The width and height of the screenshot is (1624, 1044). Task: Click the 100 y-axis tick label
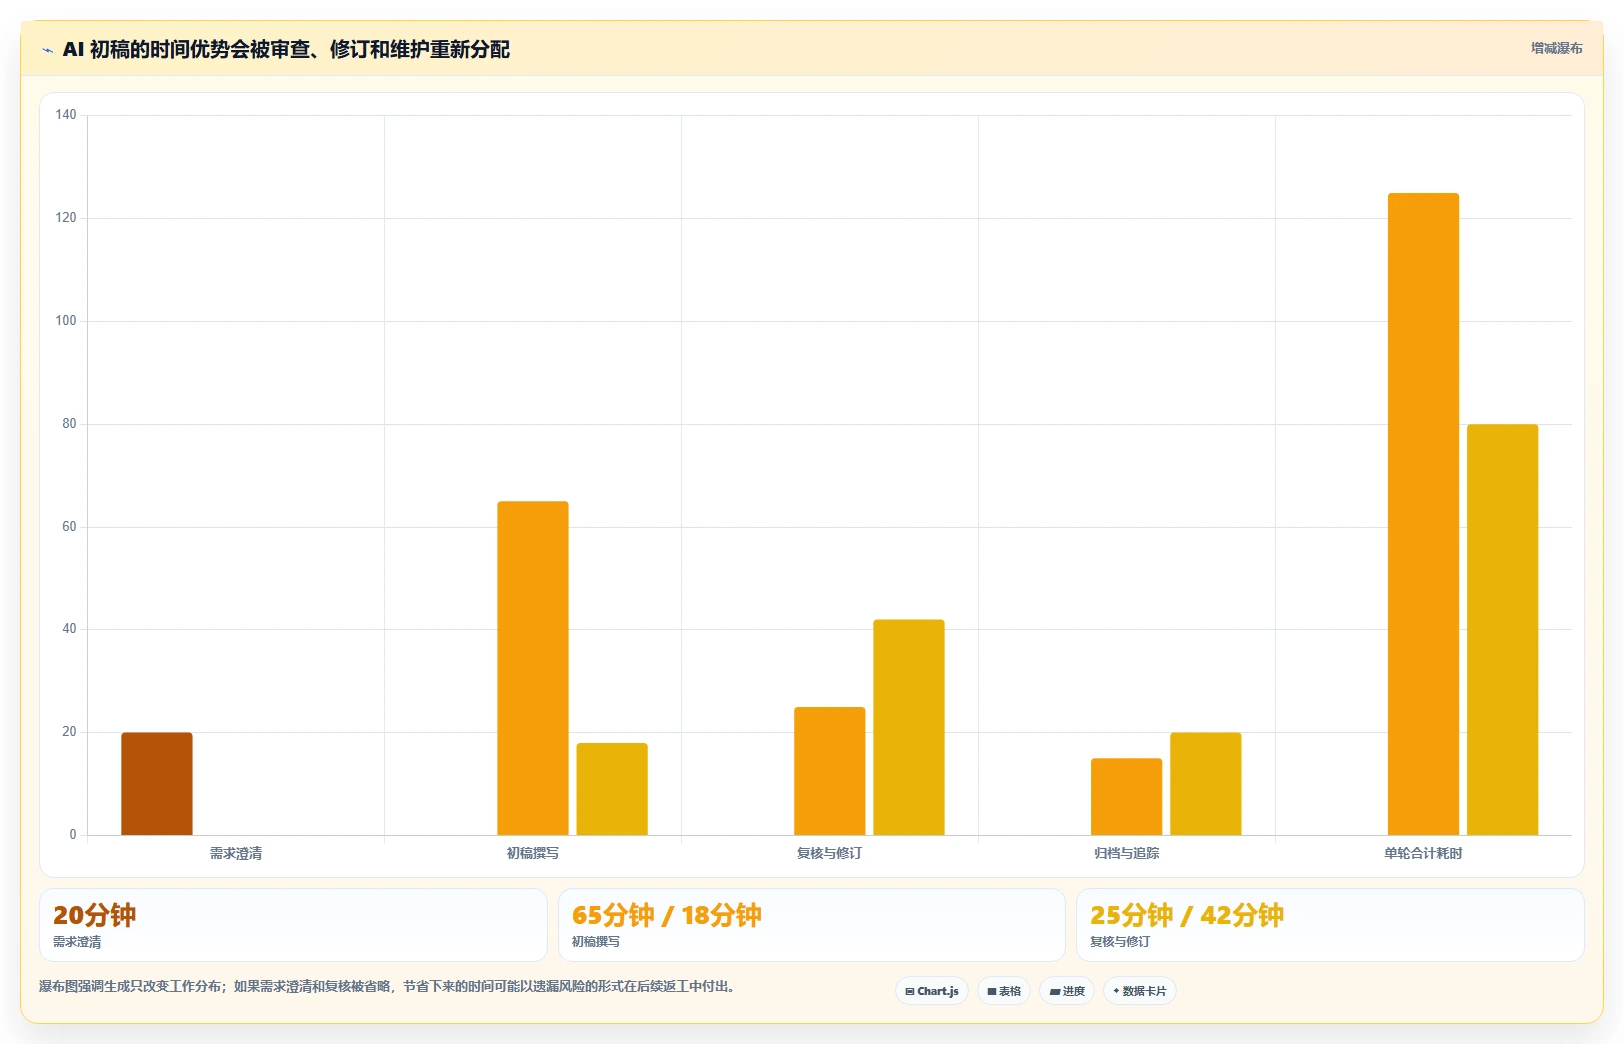point(66,321)
